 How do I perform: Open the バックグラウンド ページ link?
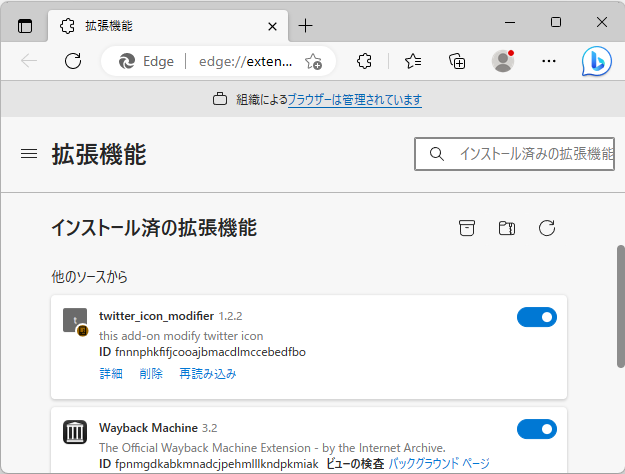(x=439, y=463)
